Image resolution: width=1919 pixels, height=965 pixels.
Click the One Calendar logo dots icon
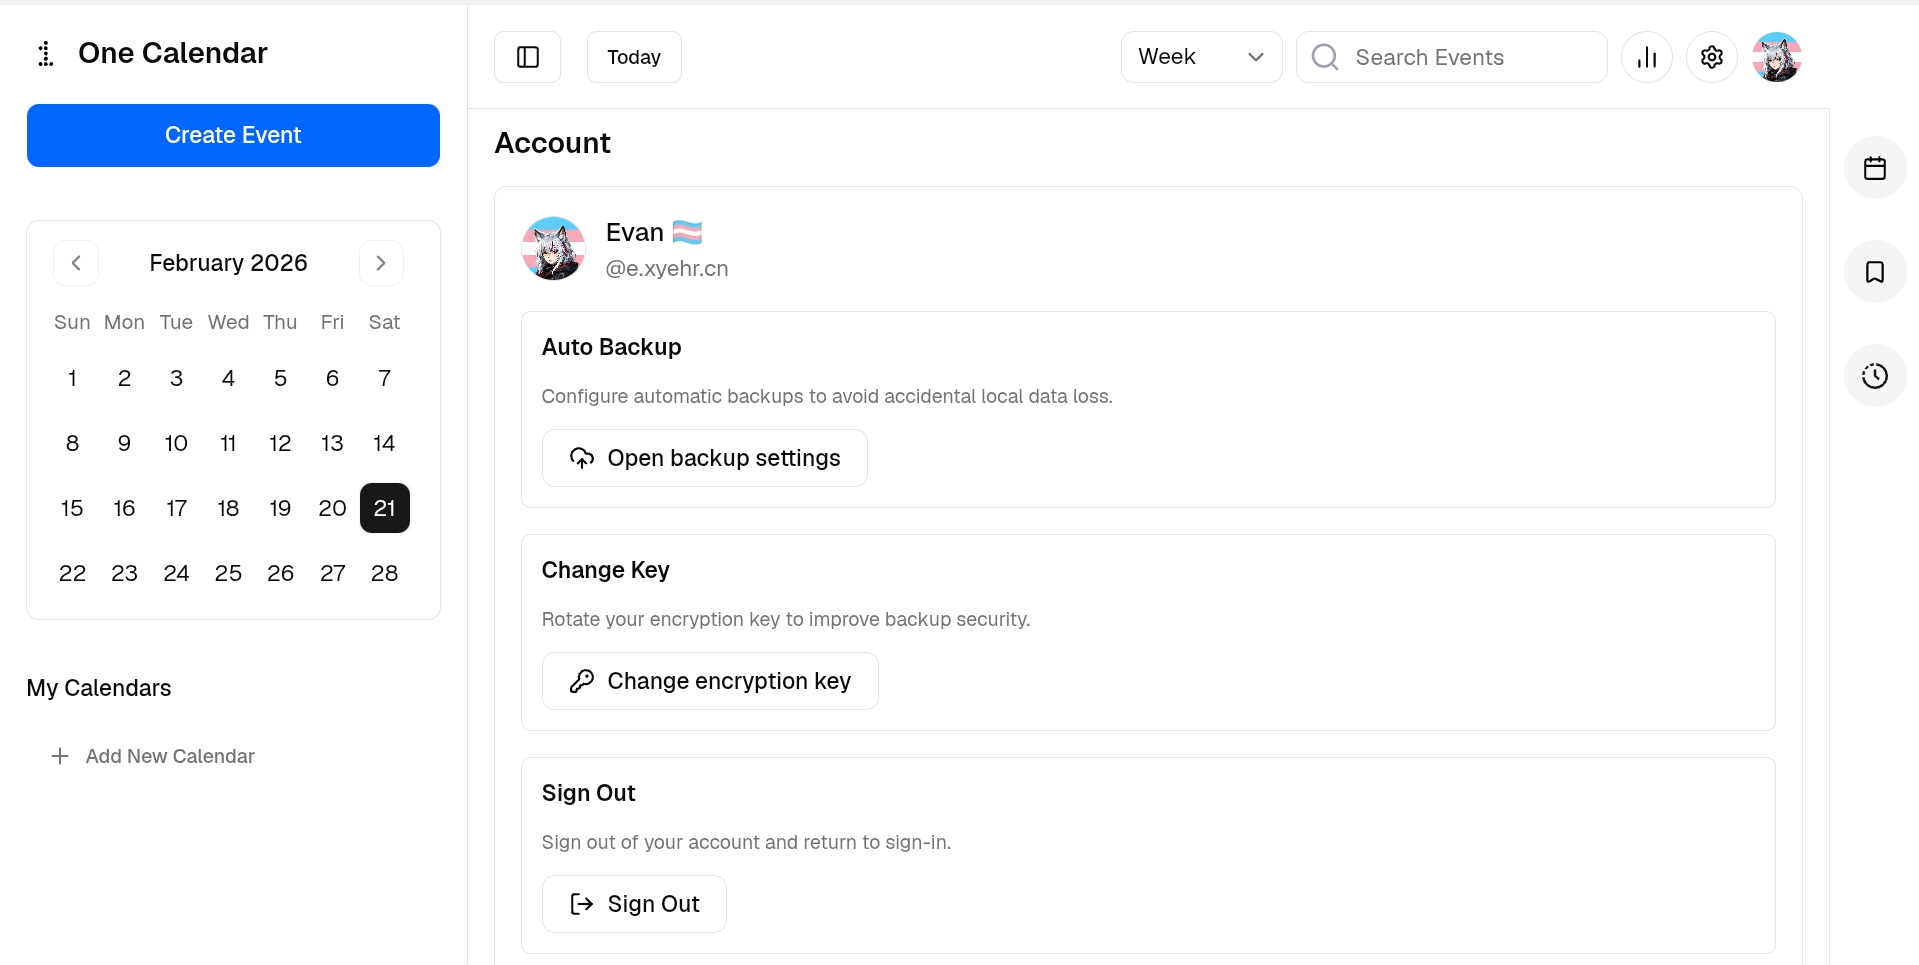click(45, 54)
